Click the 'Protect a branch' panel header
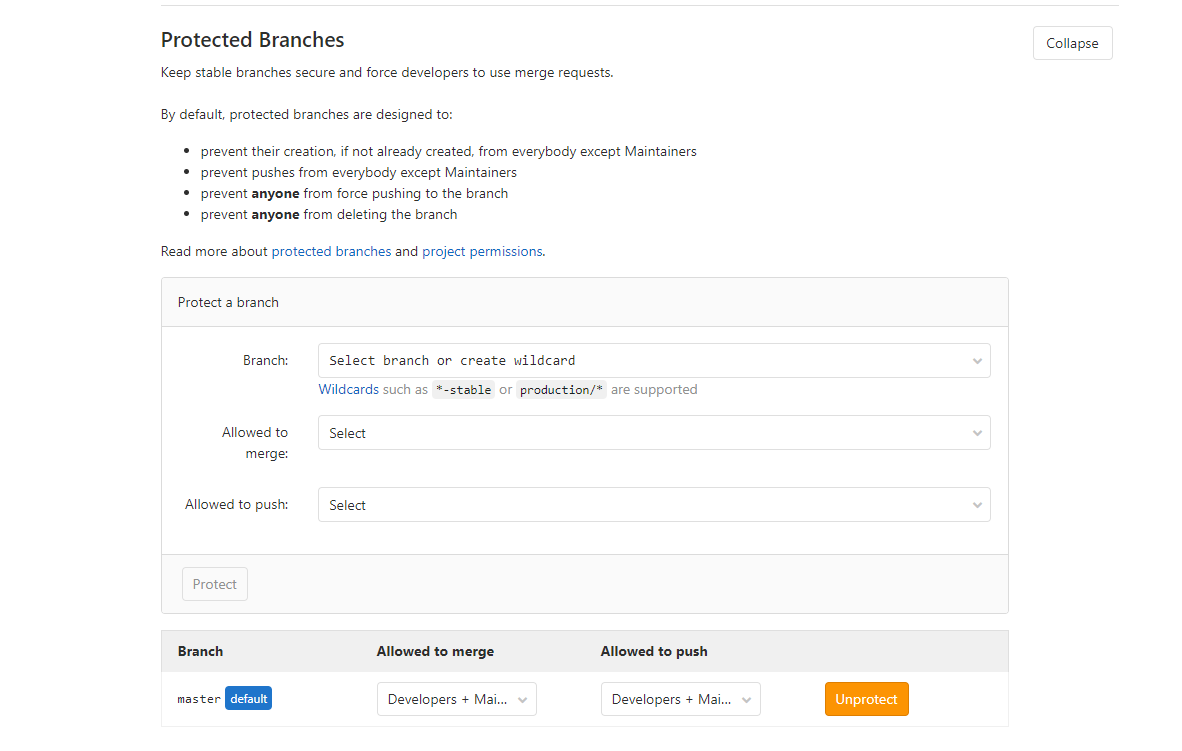The height and width of the screenshot is (751, 1182). 228,302
